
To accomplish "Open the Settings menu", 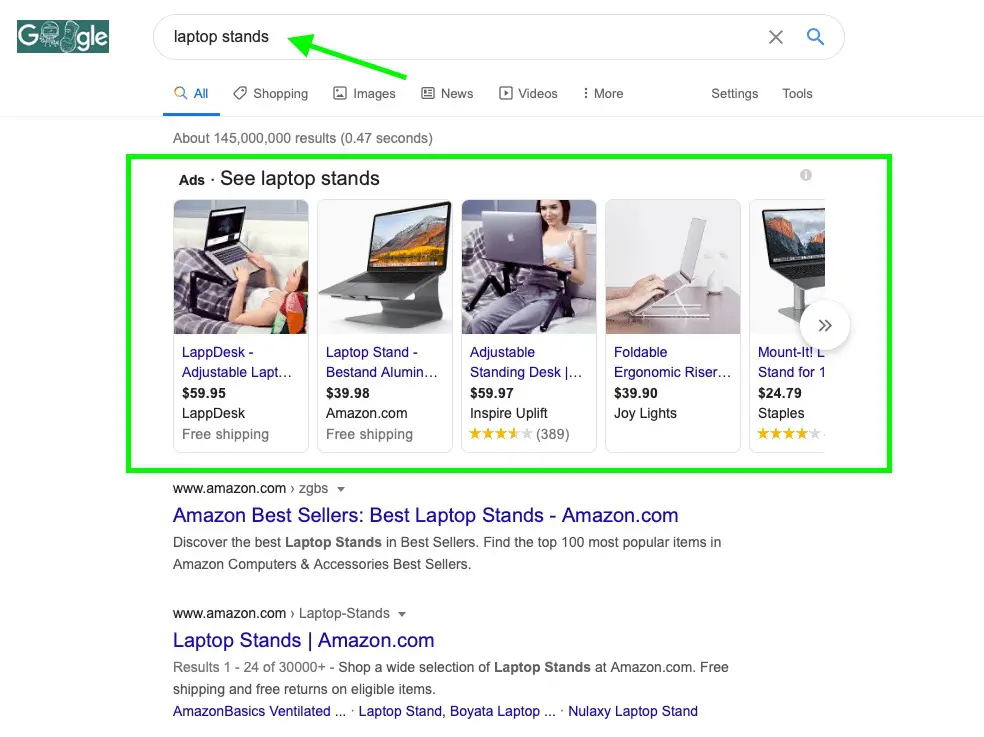I will 734,93.
